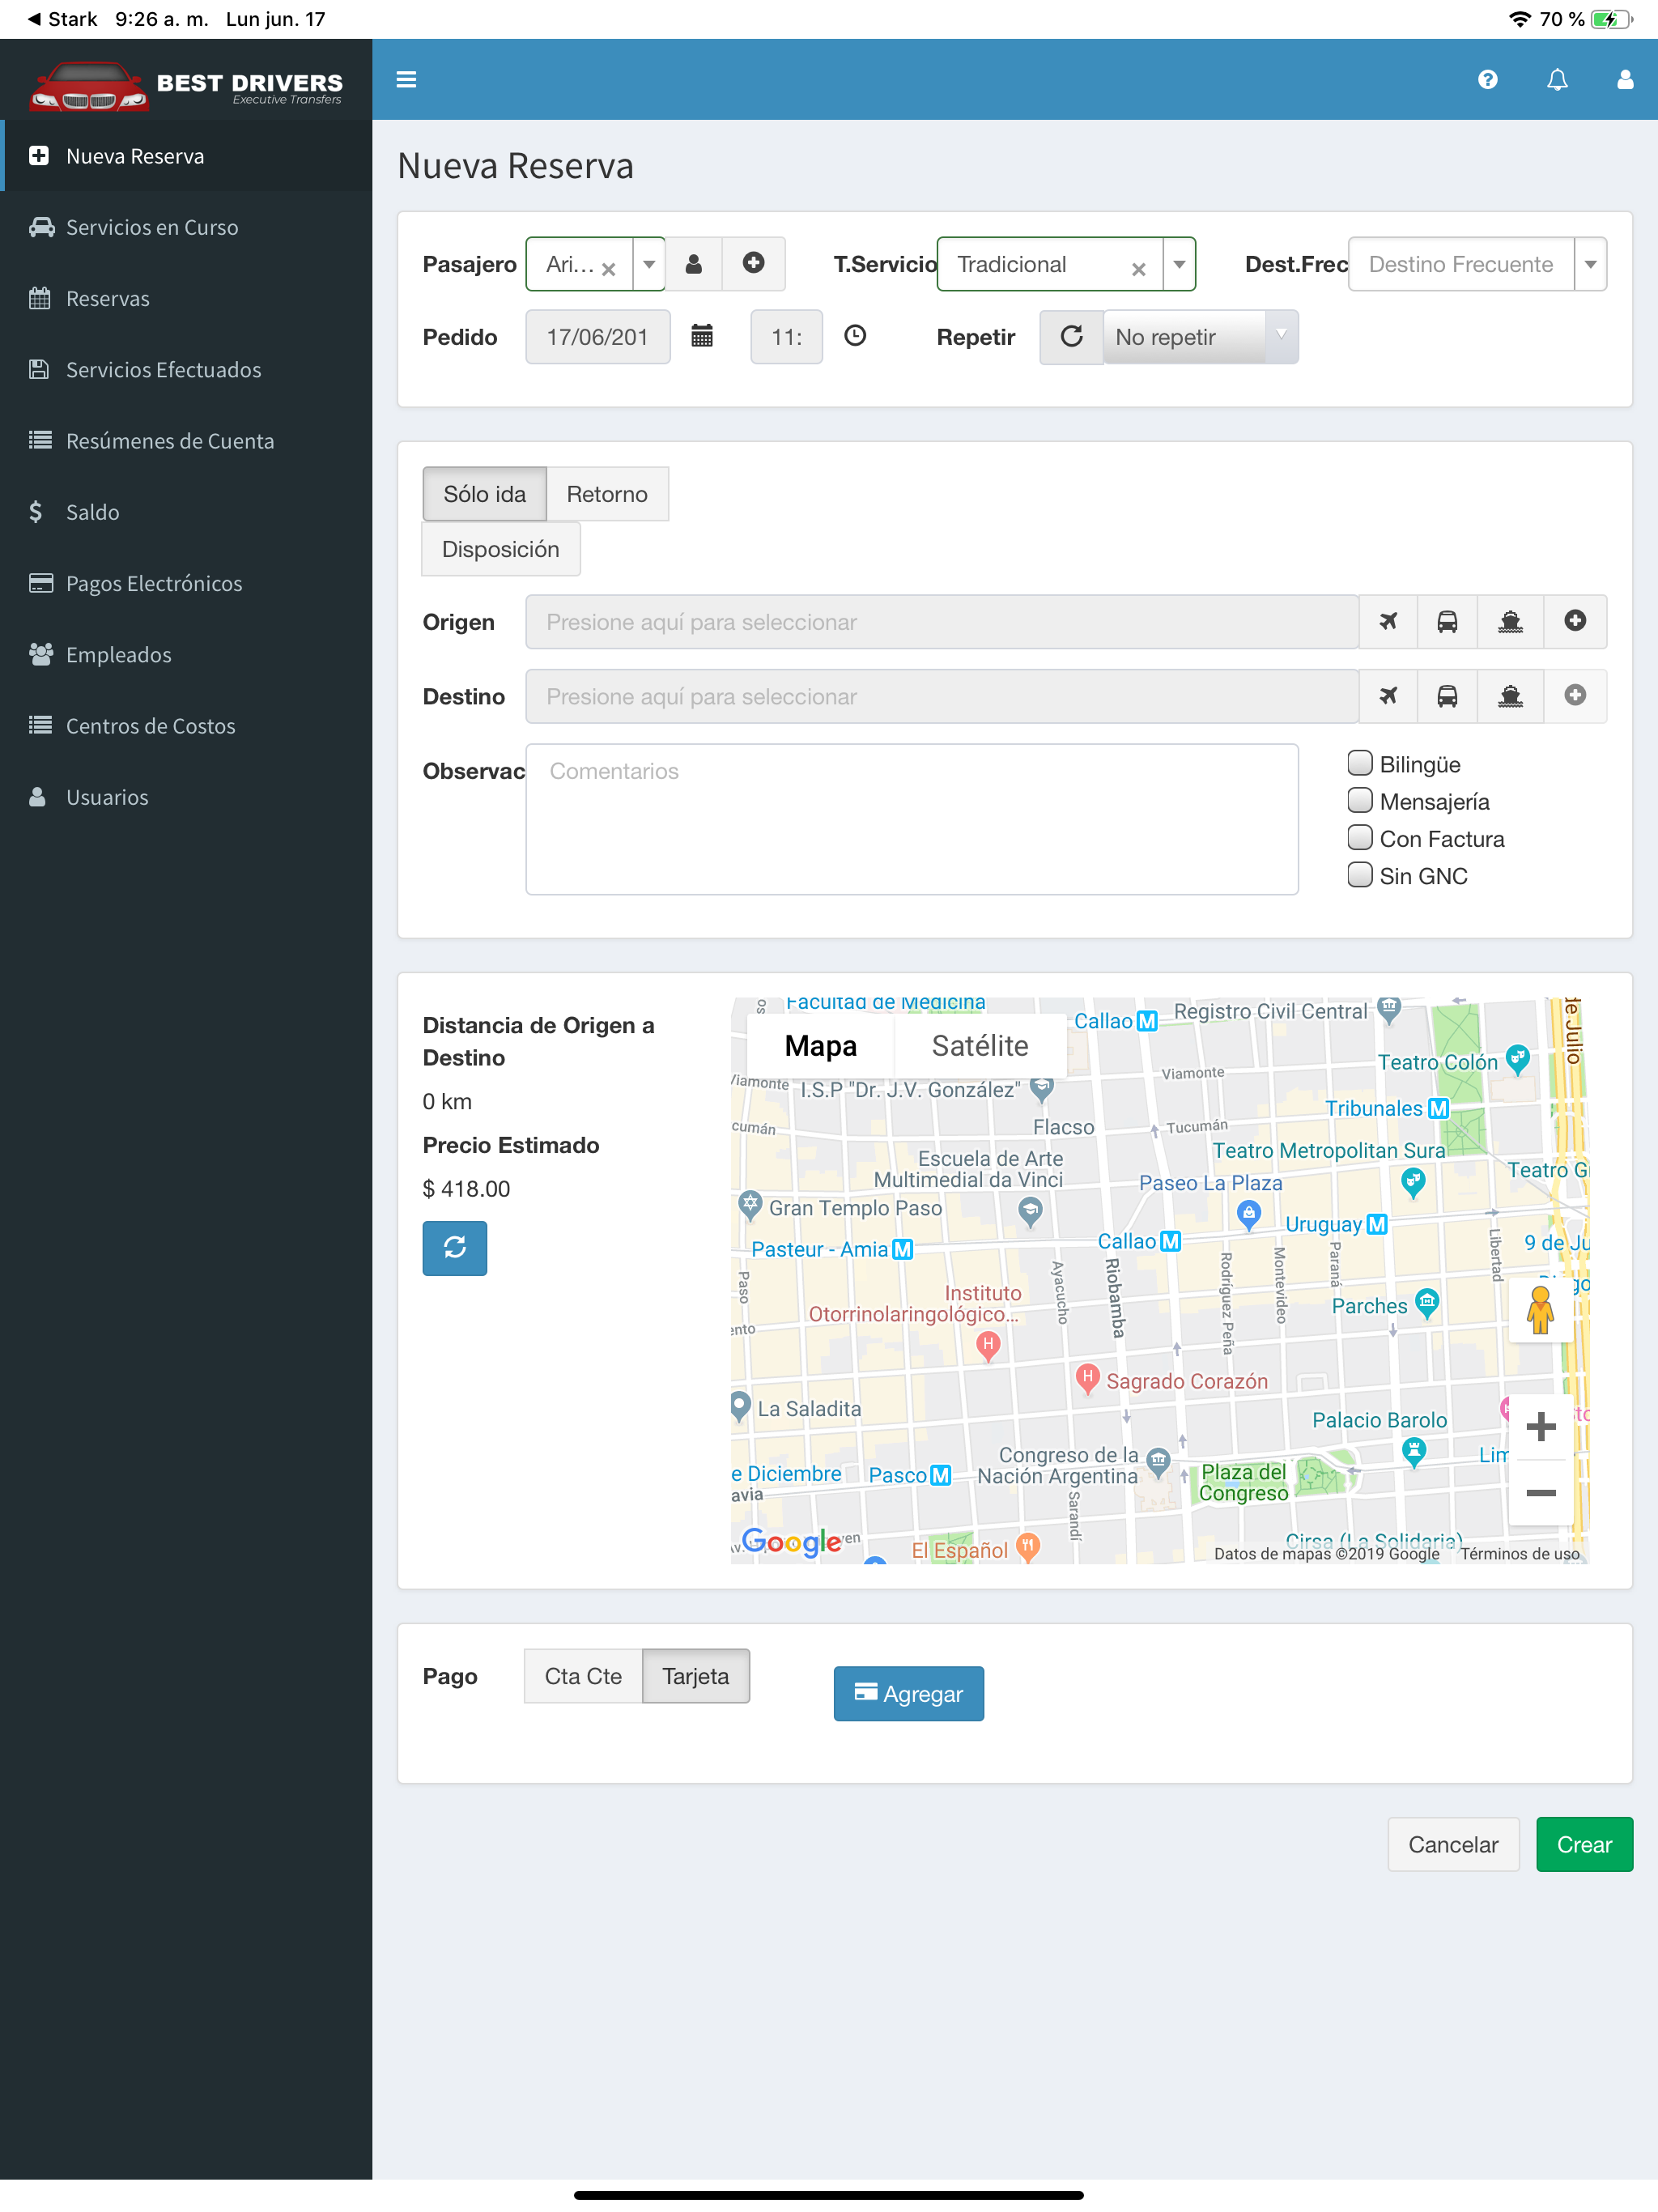The height and width of the screenshot is (2212, 1658).
Task: Open Servicios Efectuados section
Action: (x=186, y=369)
